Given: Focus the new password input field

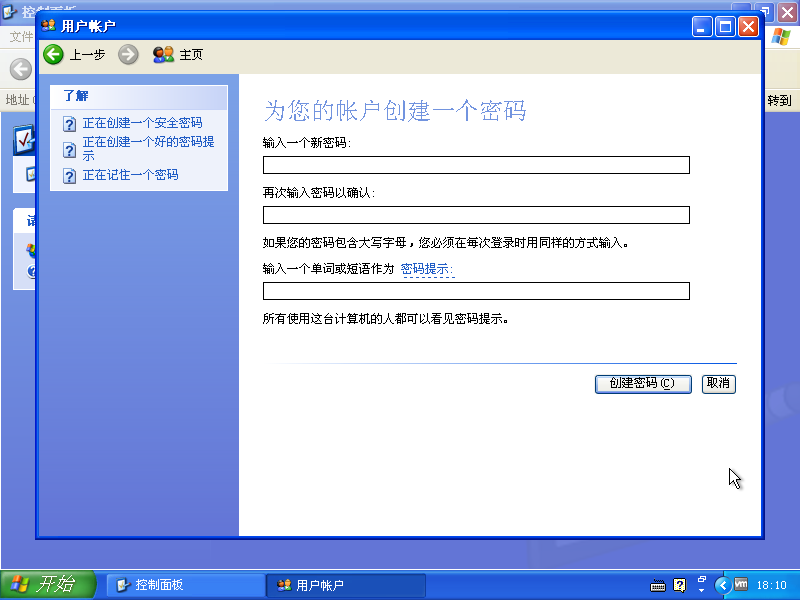Looking at the screenshot, I should coord(475,165).
